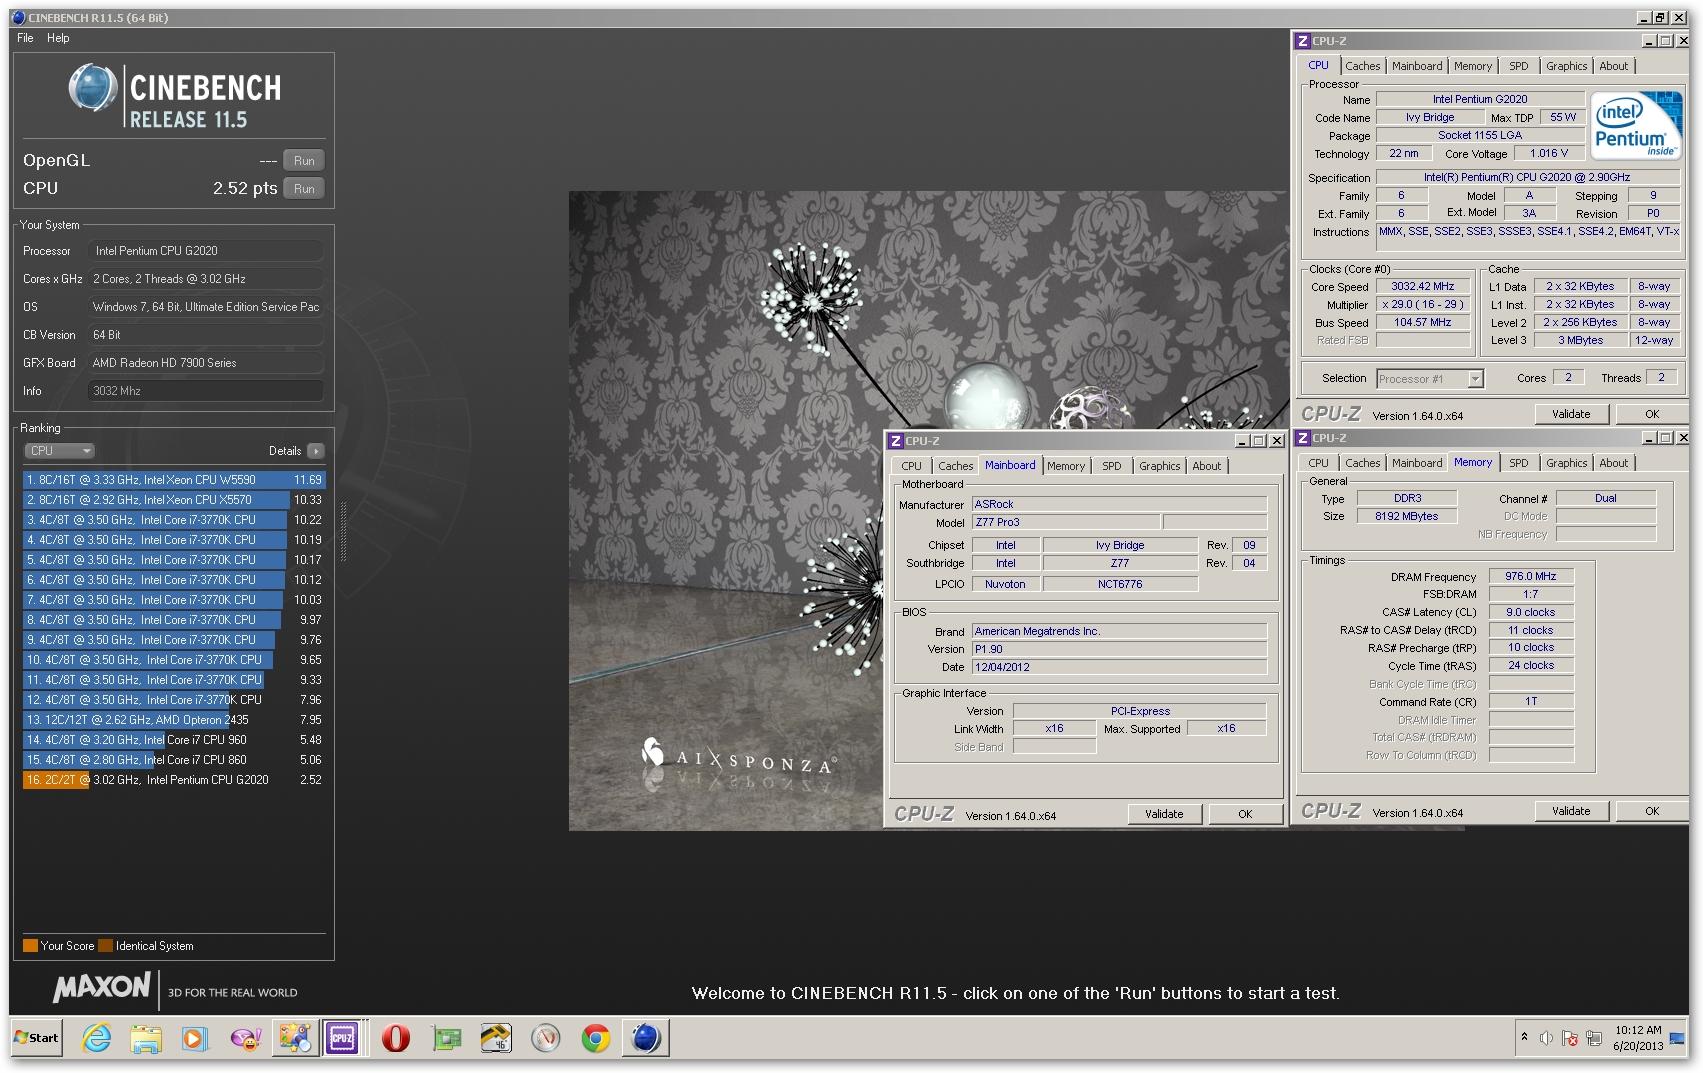Viewport: 1703px width, 1073px height.
Task: Open the round gauge taskbar icon
Action: click(546, 1038)
